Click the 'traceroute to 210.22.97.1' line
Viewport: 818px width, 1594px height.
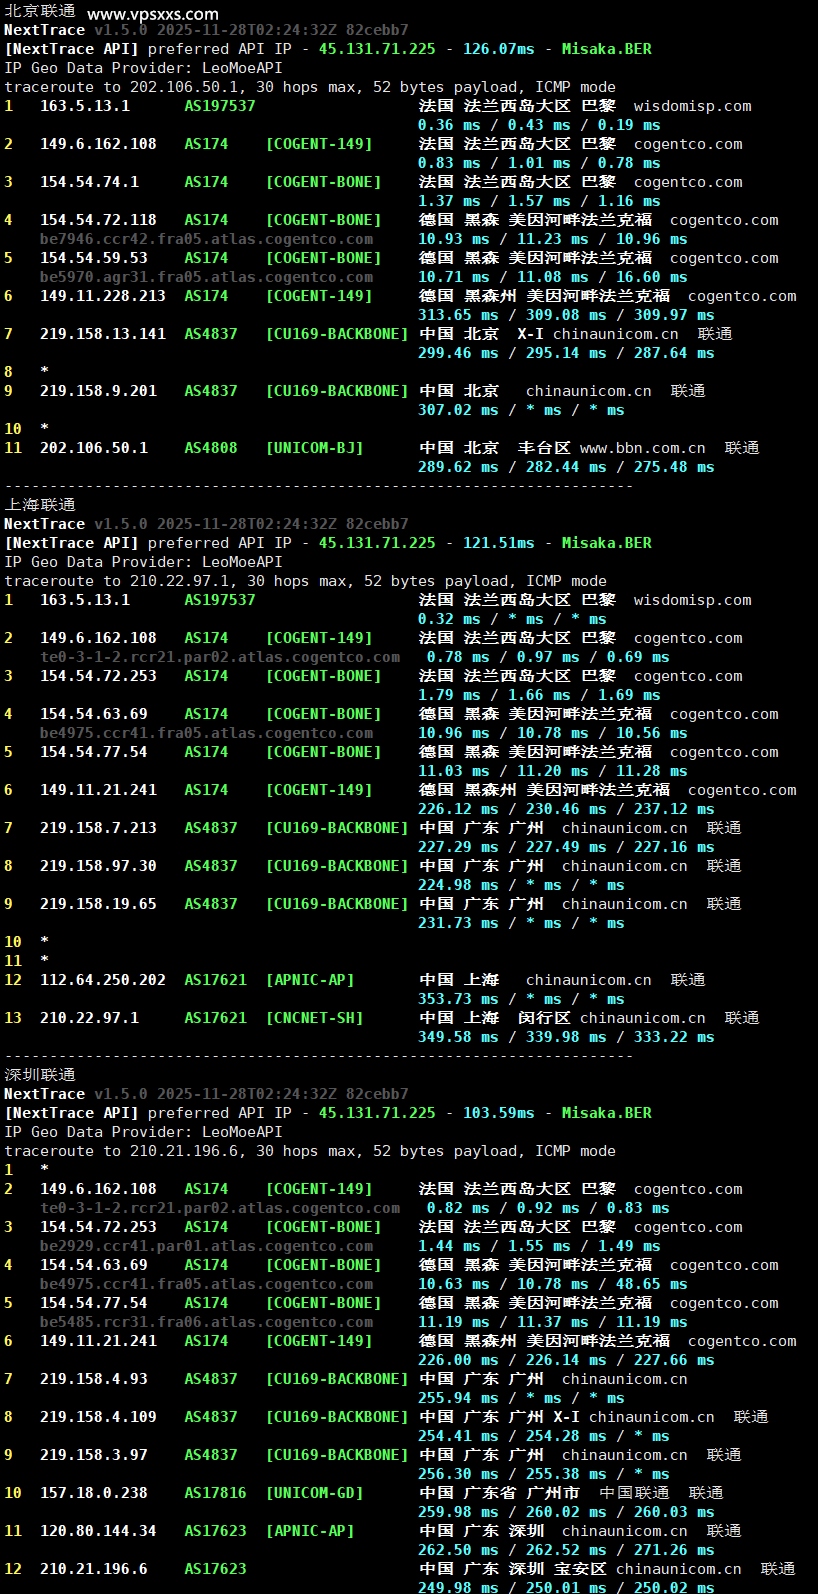tap(305, 581)
